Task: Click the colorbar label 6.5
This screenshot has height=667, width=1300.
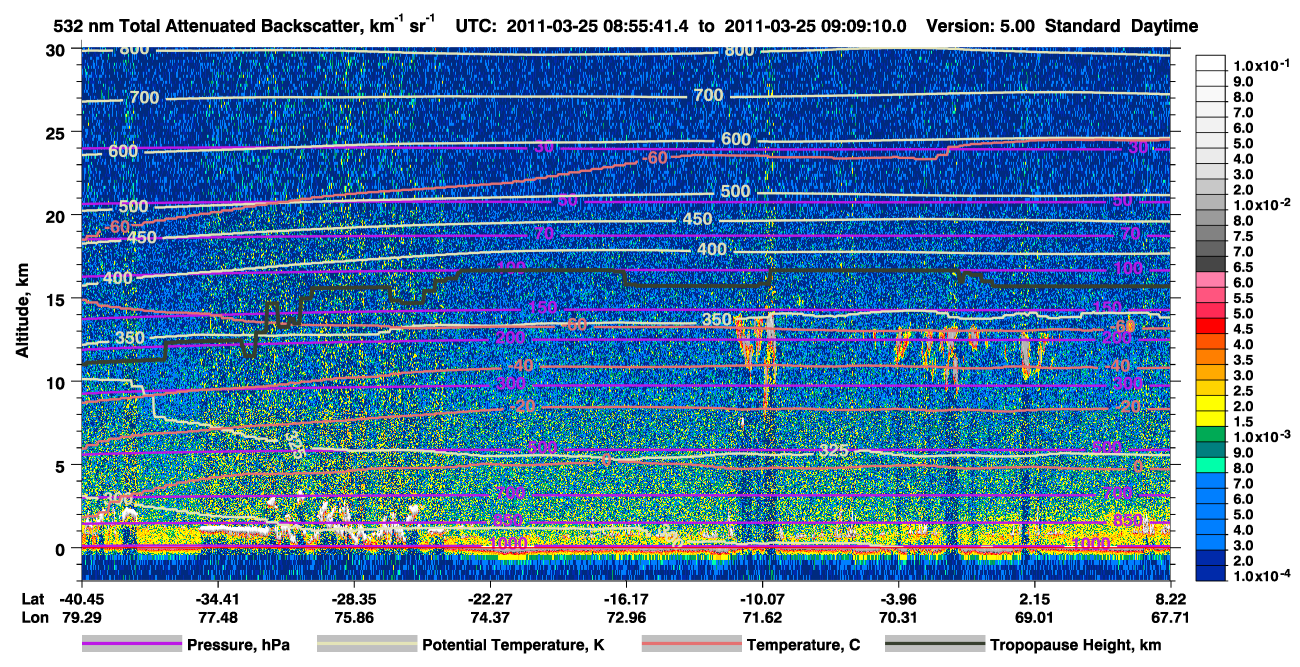Action: click(x=1242, y=267)
